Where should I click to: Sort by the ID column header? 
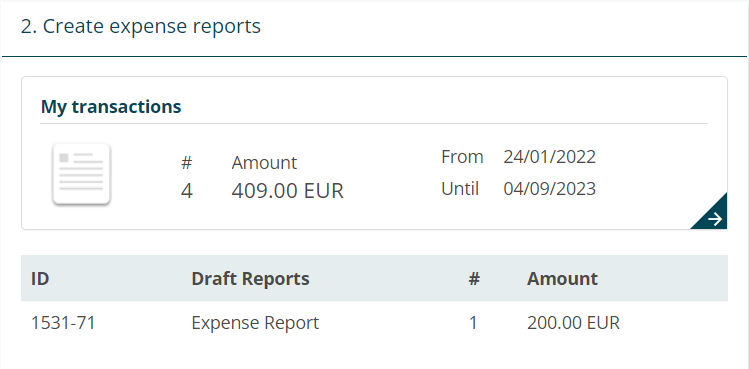pyautogui.click(x=40, y=278)
